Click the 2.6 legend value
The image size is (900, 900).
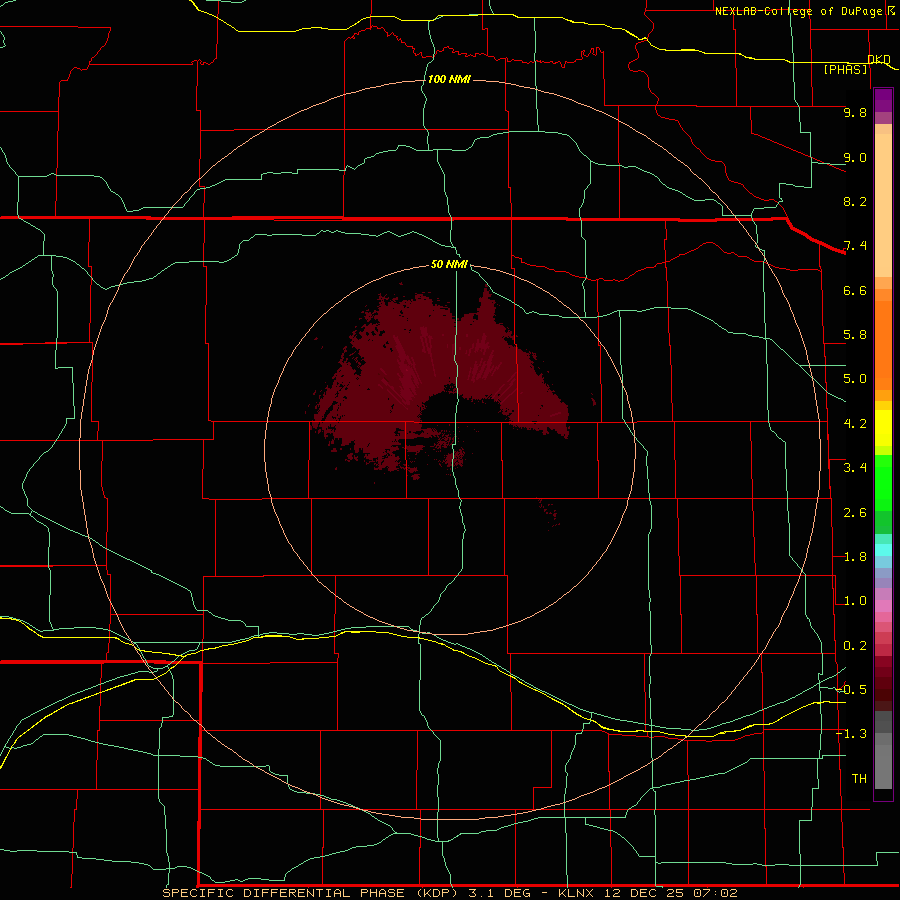click(855, 513)
